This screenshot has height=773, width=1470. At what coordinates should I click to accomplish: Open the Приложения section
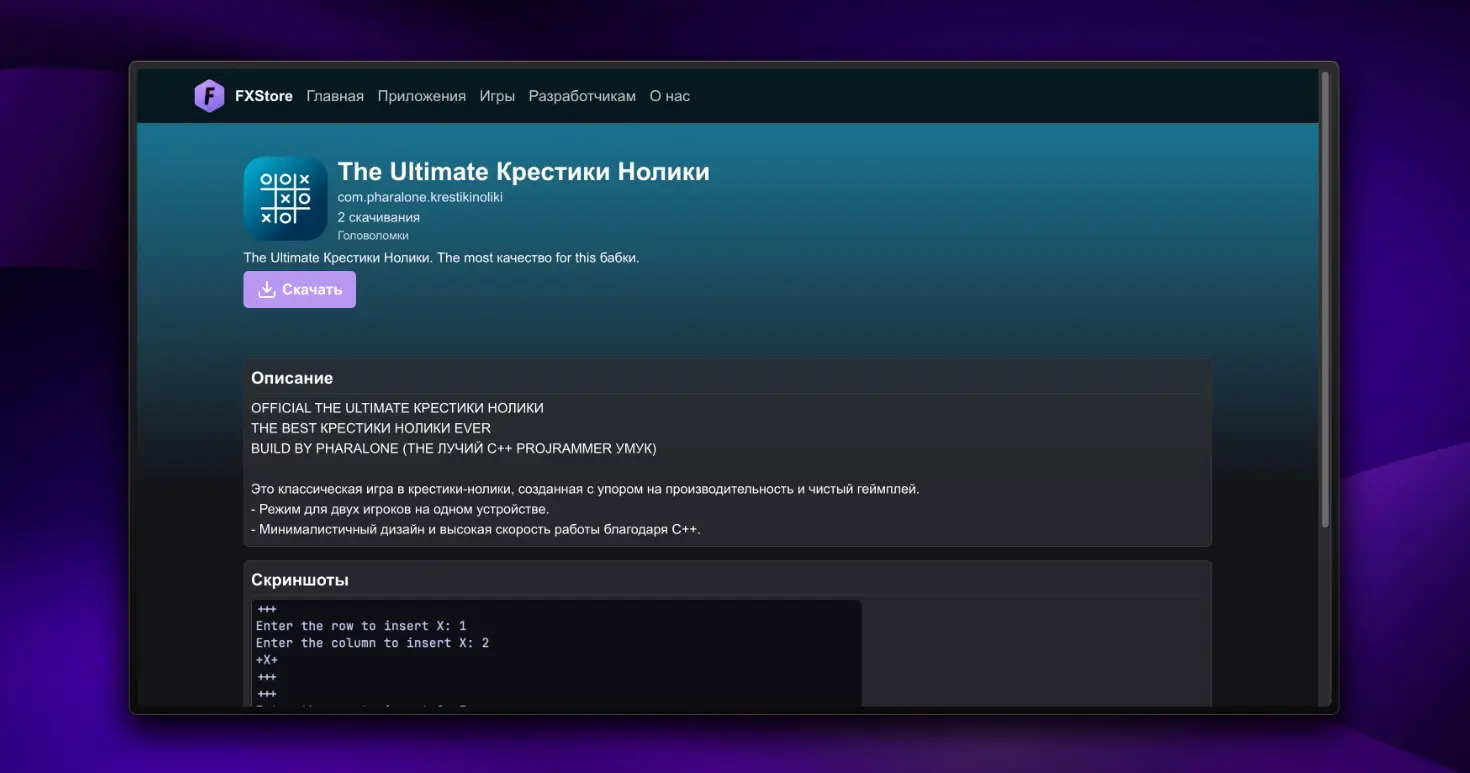[422, 96]
